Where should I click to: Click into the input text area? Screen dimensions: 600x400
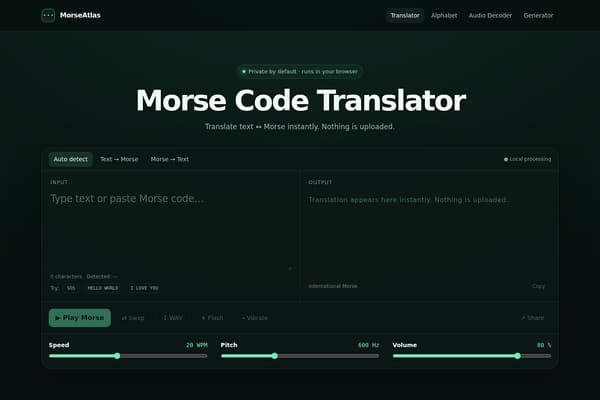(x=171, y=230)
